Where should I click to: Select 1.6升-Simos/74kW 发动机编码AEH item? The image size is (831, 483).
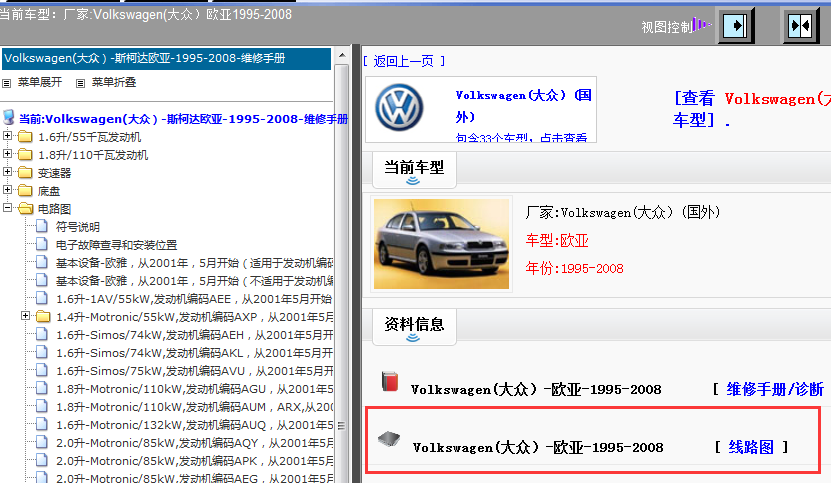195,335
